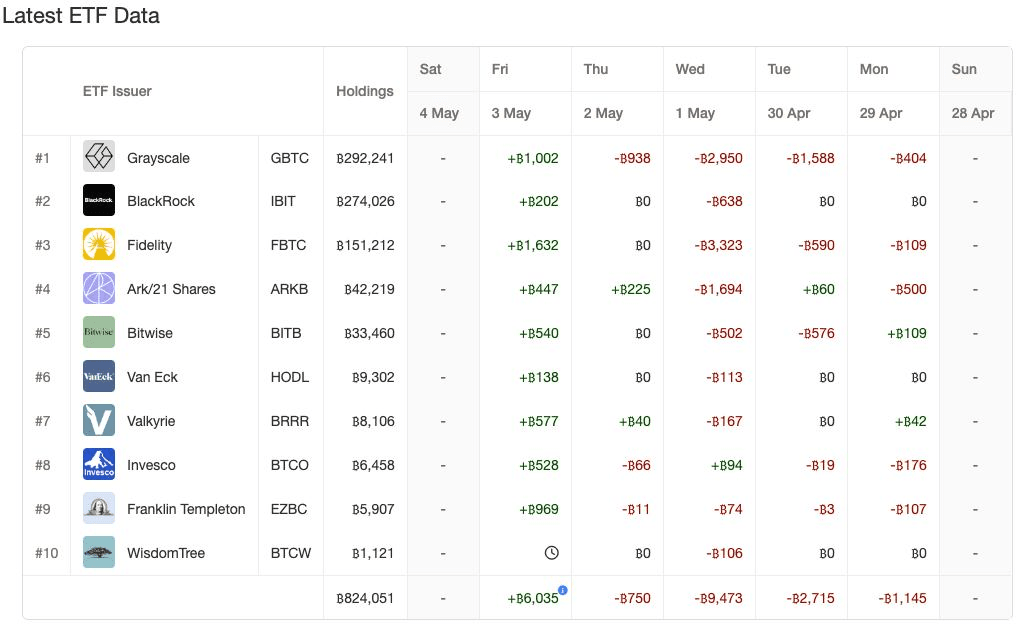
Task: Select the GBTC ticker symbol
Action: [x=290, y=158]
